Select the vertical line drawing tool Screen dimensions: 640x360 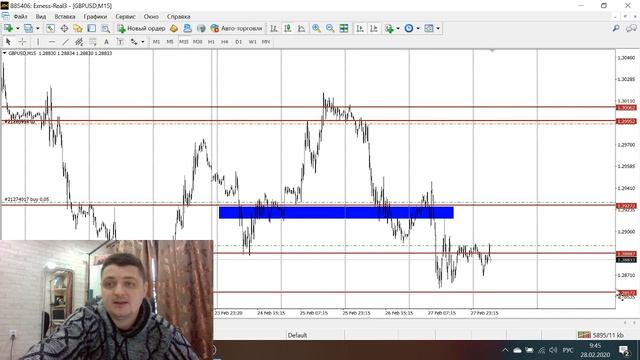pos(38,42)
